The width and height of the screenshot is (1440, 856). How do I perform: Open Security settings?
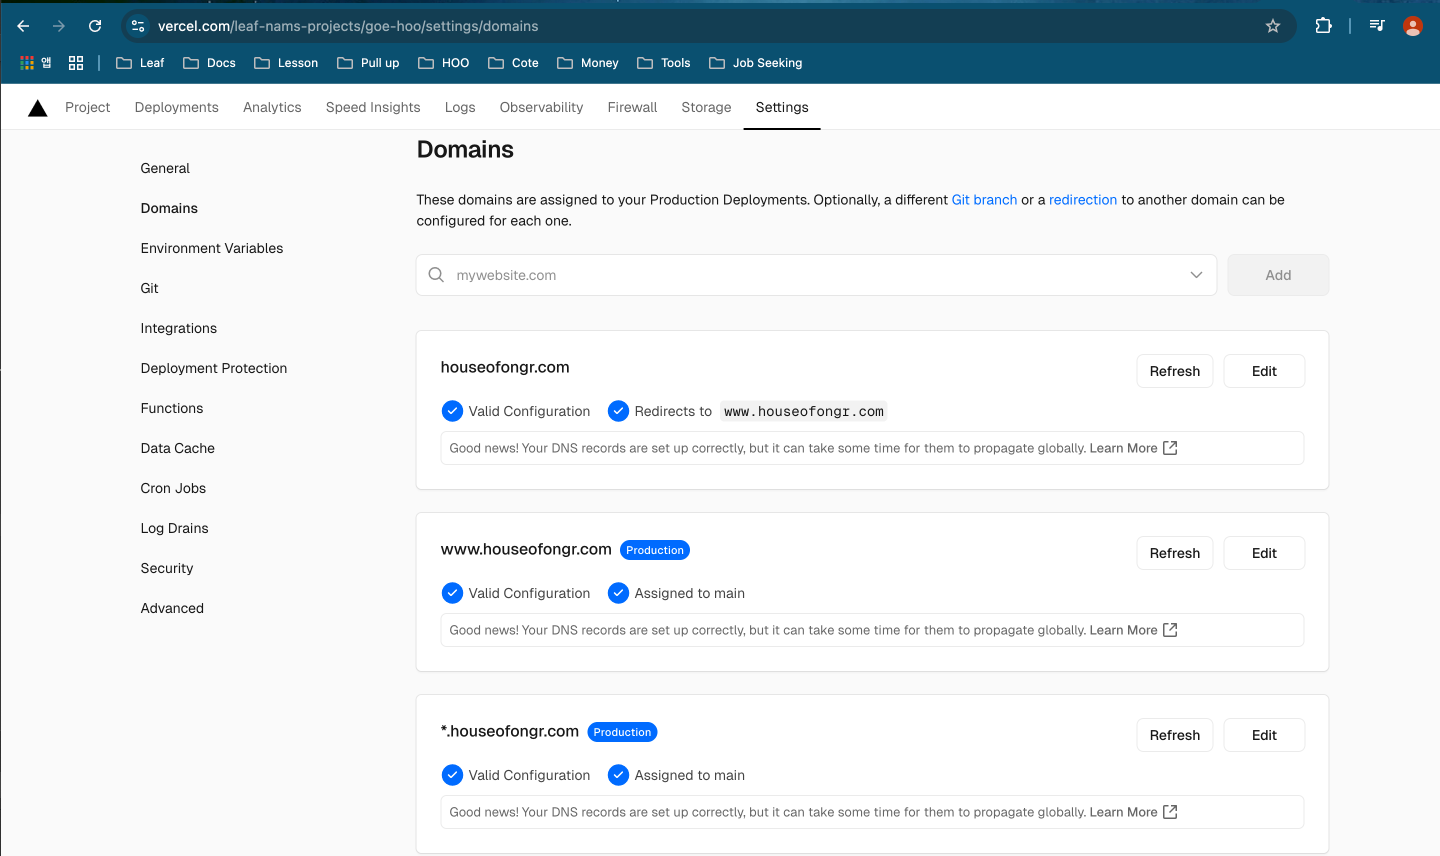[167, 568]
